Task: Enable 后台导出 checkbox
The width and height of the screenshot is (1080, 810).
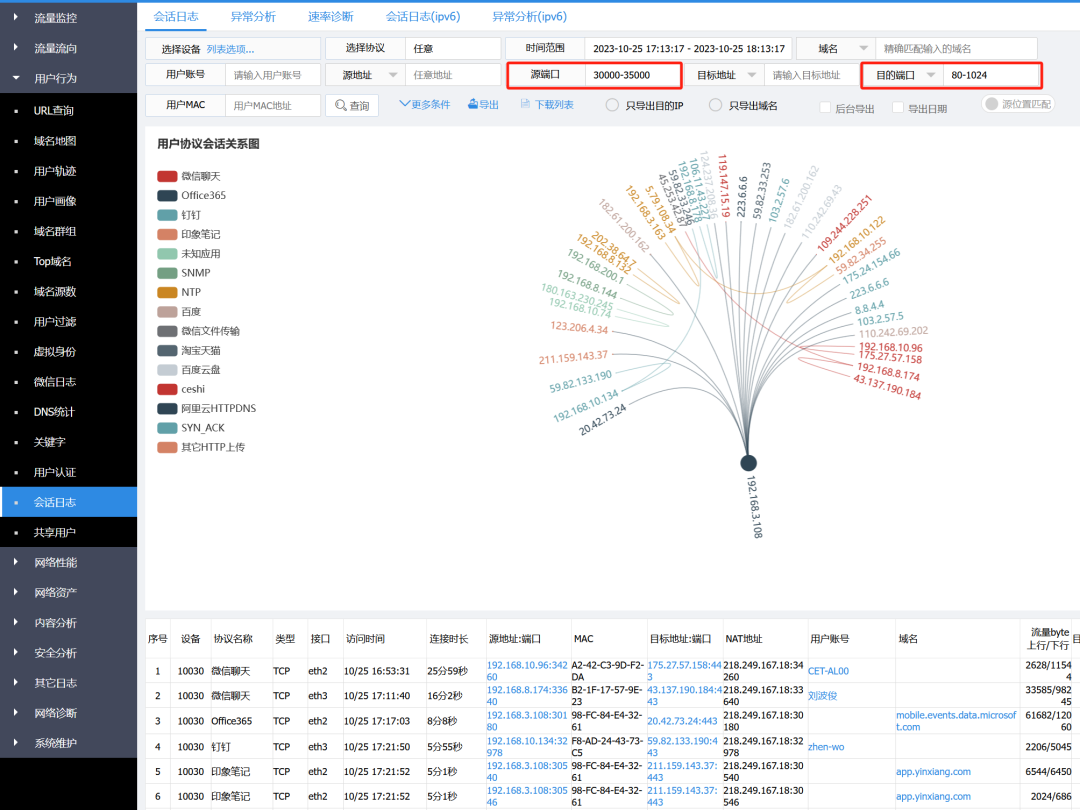Action: (824, 107)
